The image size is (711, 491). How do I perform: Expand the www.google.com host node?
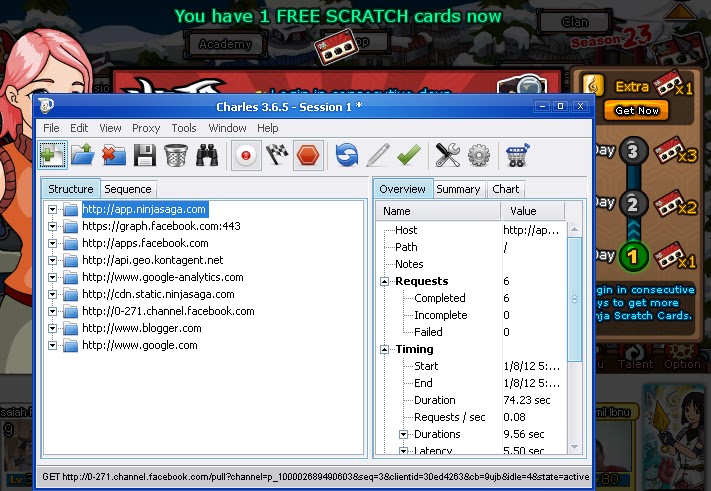pos(53,345)
